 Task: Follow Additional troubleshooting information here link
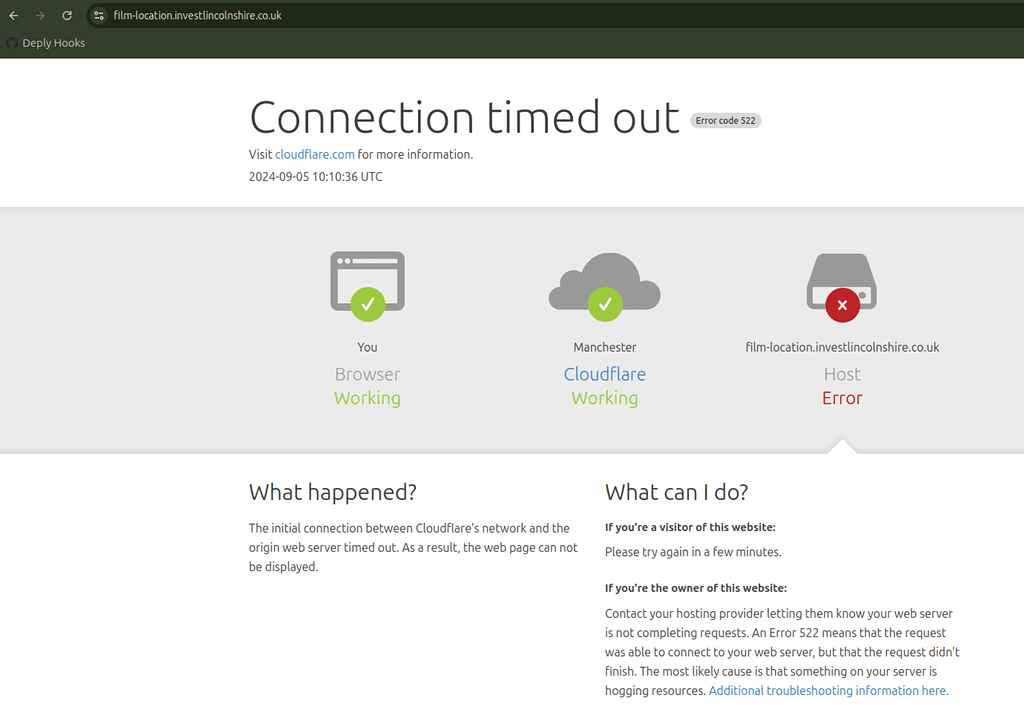pos(828,690)
